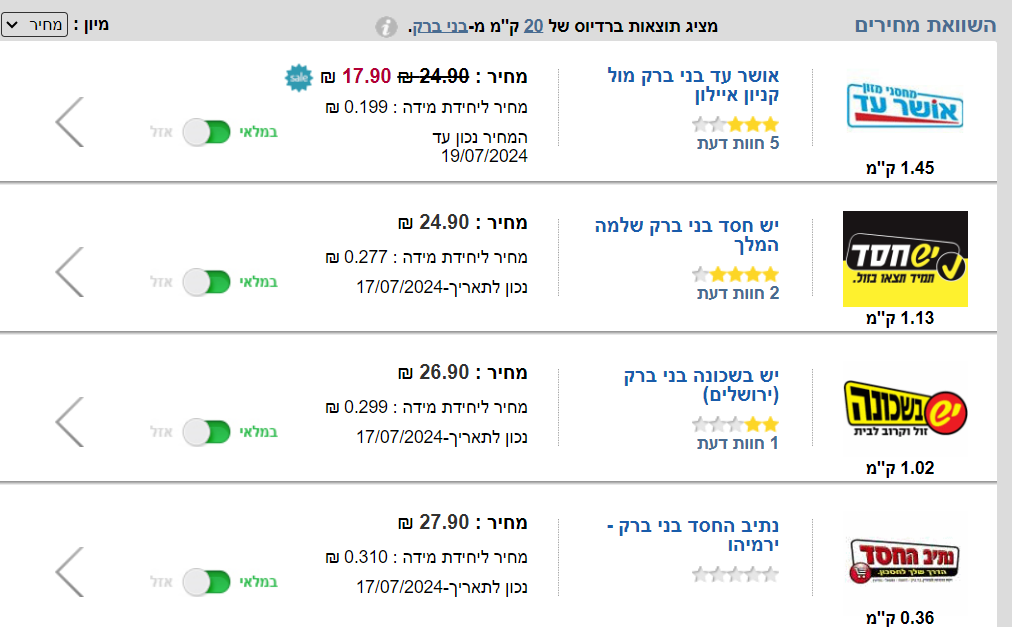This screenshot has height=627, width=1012.
Task: Expand the Yesh BaShchuna row arrow
Action: coord(68,422)
